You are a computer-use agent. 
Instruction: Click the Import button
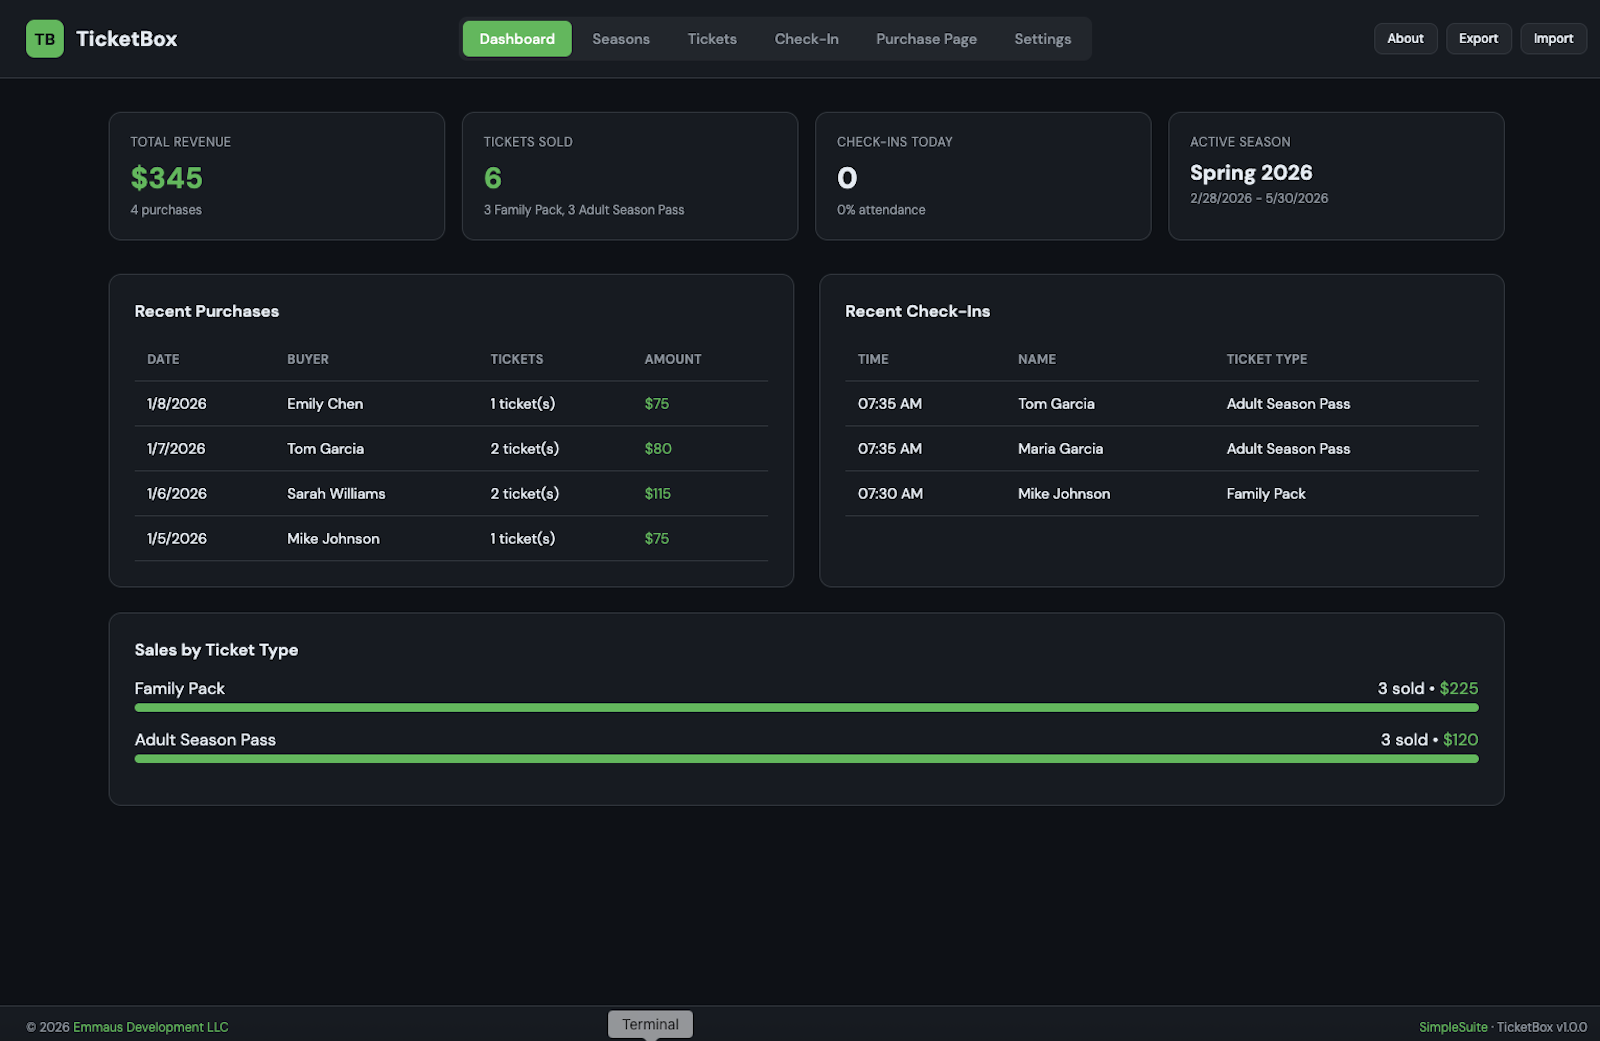(x=1553, y=38)
